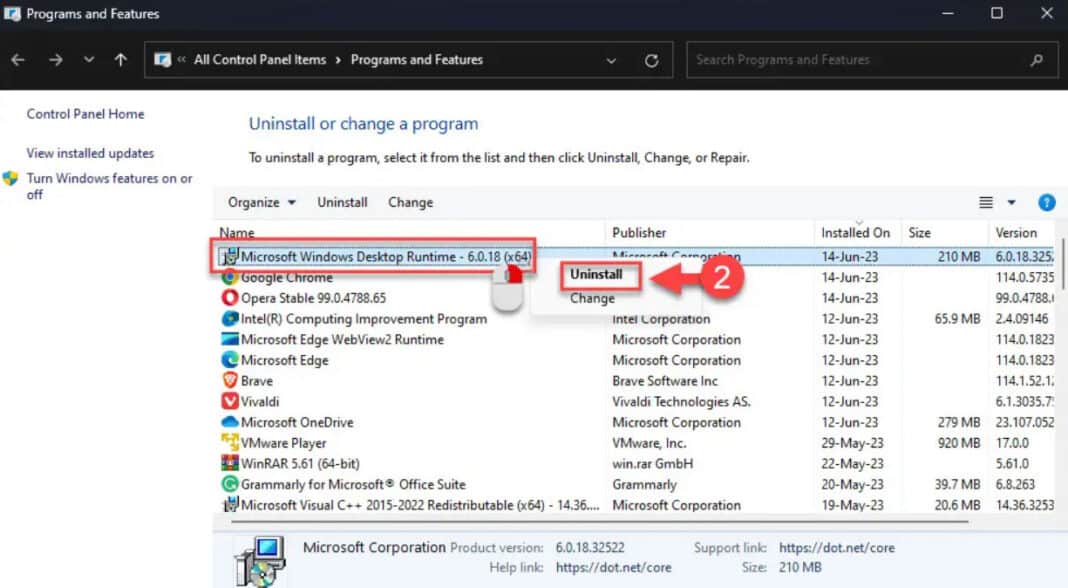Select the Microsoft OneDrive entry icon
The height and width of the screenshot is (588, 1068).
(228, 422)
